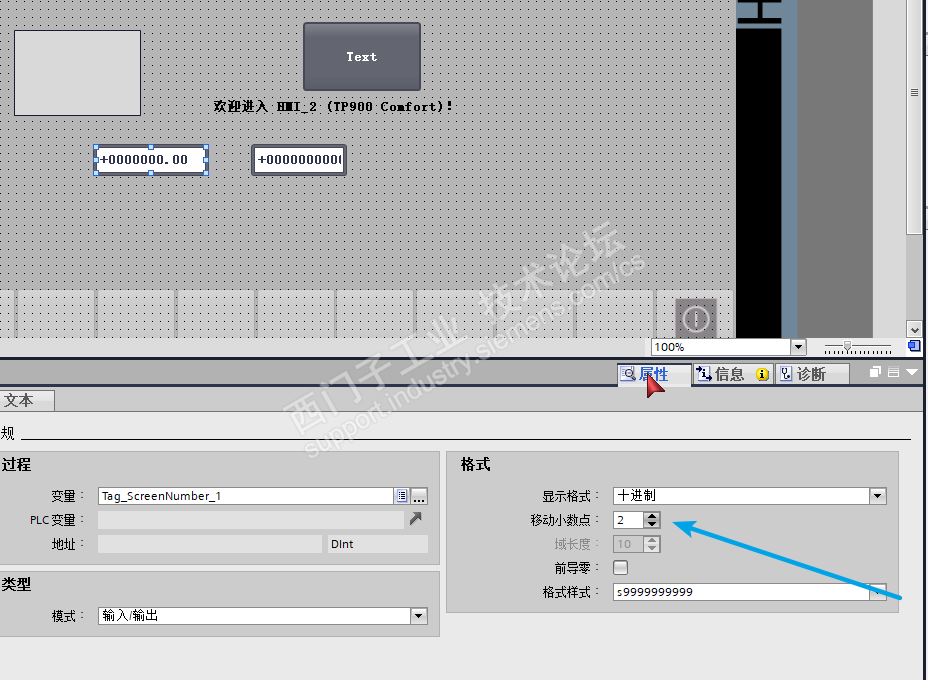
Task: Click the 格式样式 s9999999999 field
Action: (741, 592)
